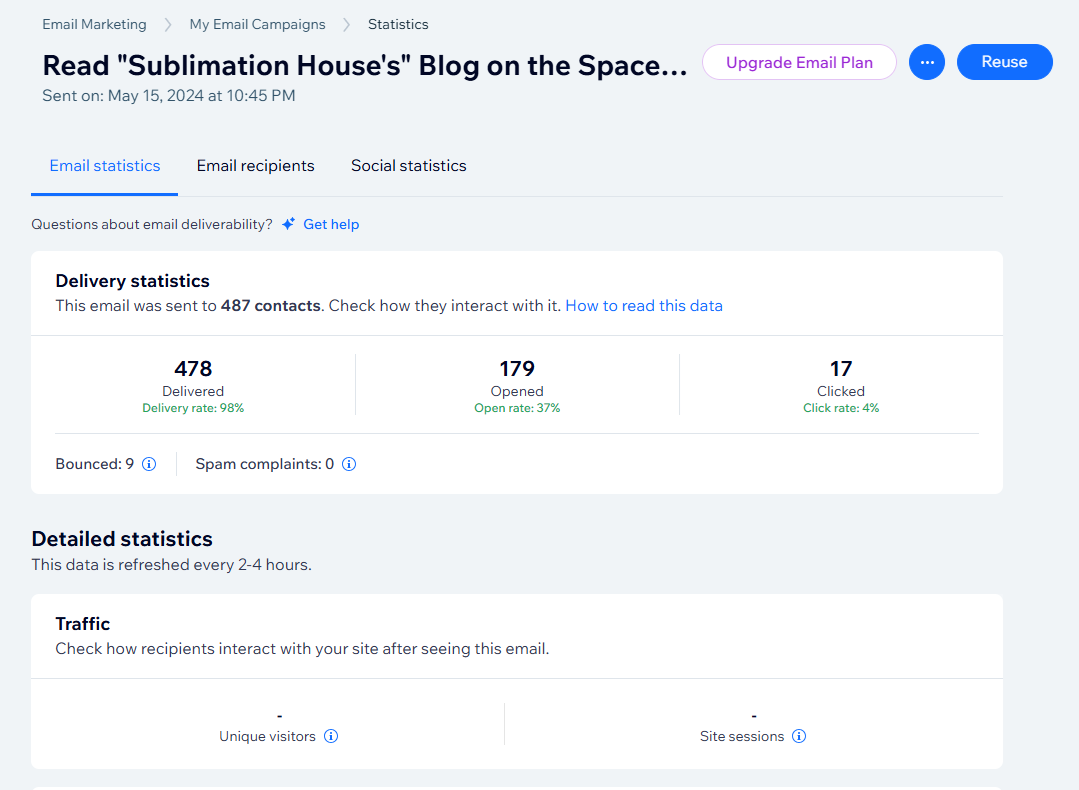Go to Email Marketing breadcrumb
Image resolution: width=1079 pixels, height=790 pixels.
coord(94,24)
